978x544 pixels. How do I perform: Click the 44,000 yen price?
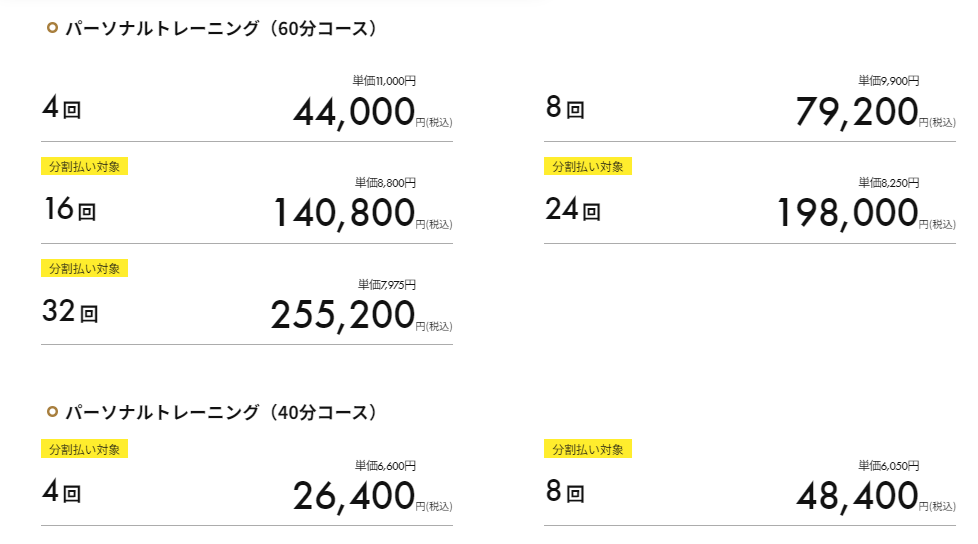pyautogui.click(x=354, y=112)
